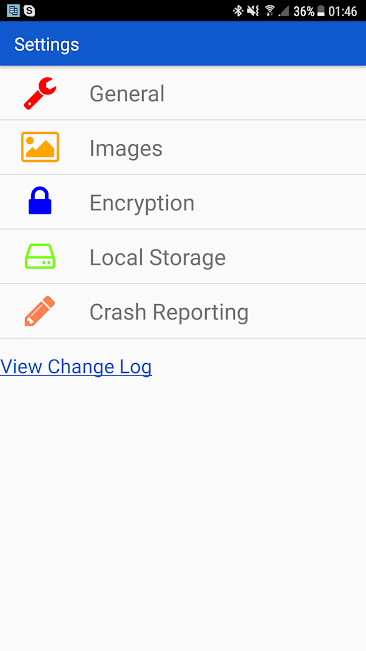Screen dimensions: 366x651
Task: Tap the notes app notification icon
Action: [x=13, y=10]
